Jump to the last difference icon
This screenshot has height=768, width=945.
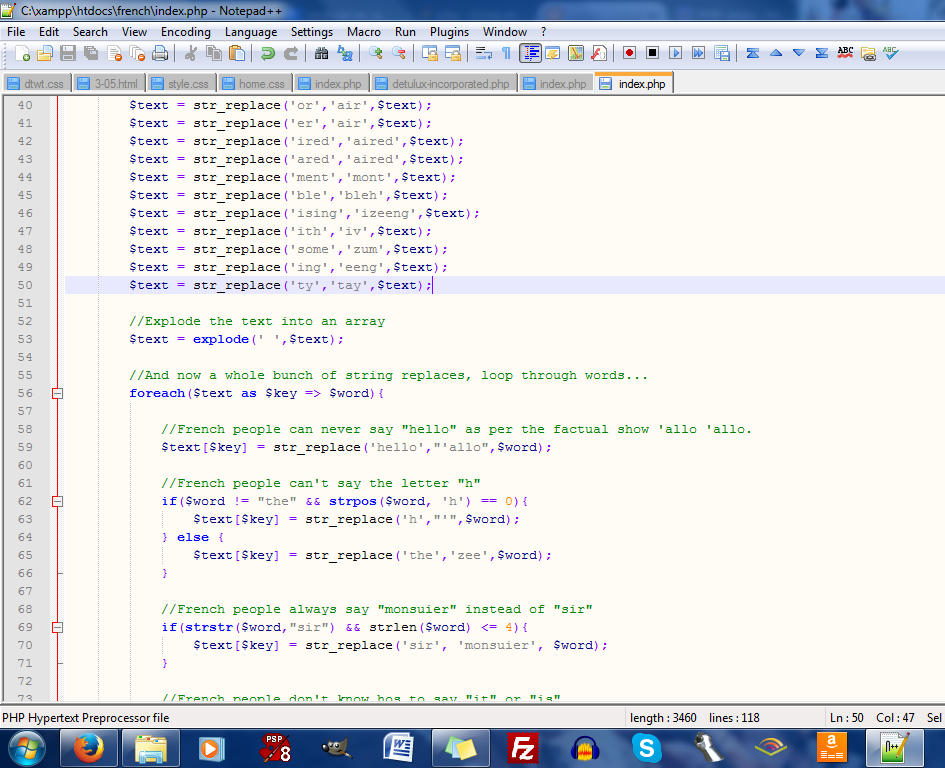coord(821,54)
